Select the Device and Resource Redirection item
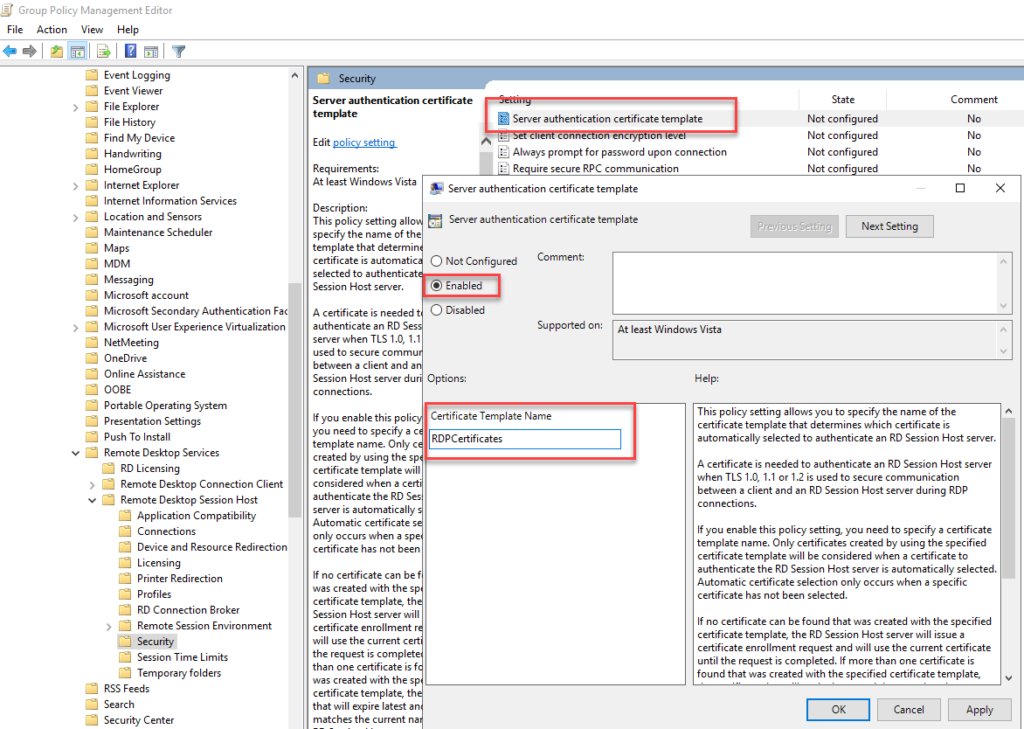Image resolution: width=1024 pixels, height=729 pixels. tap(212, 547)
